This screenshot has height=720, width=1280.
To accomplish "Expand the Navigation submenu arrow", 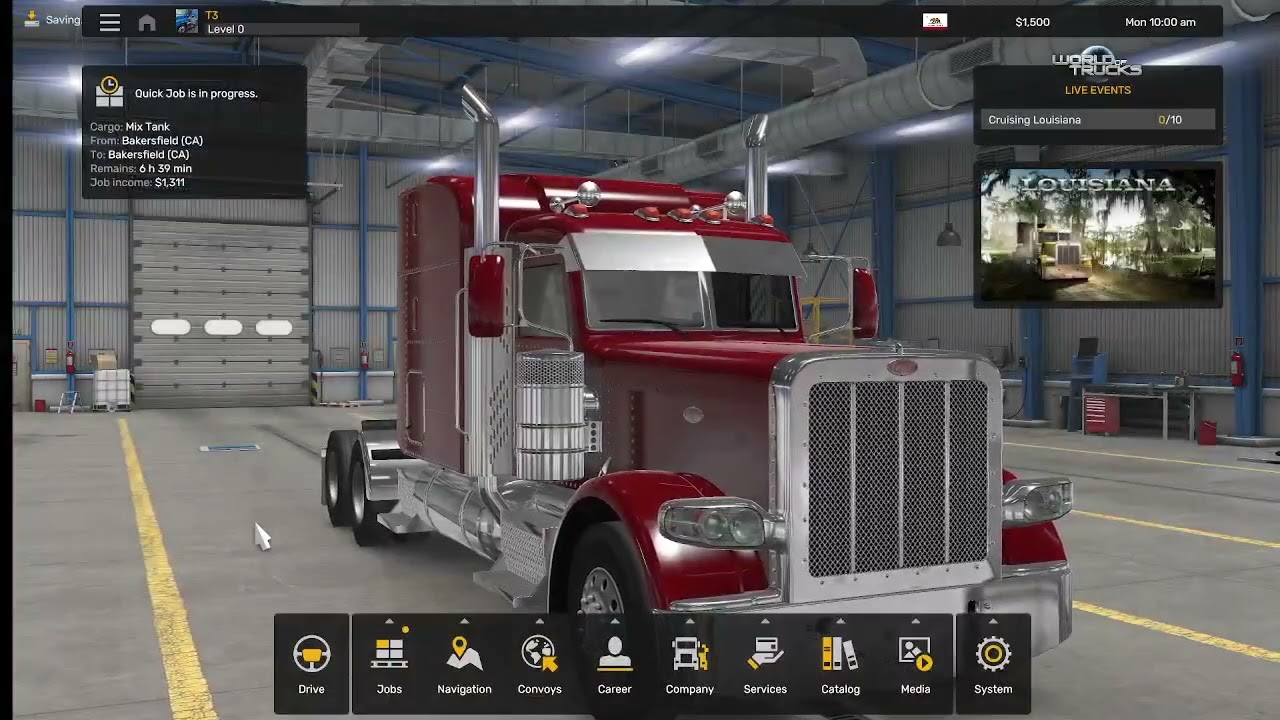I will point(464,621).
